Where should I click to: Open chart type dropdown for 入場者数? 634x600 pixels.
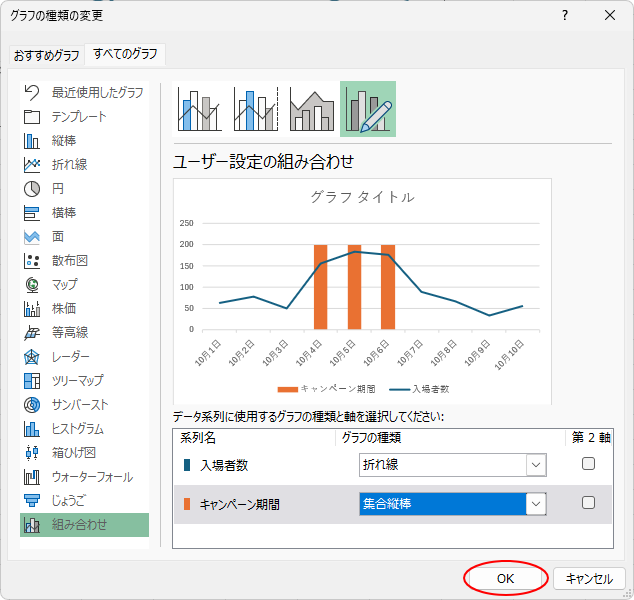[x=537, y=465]
